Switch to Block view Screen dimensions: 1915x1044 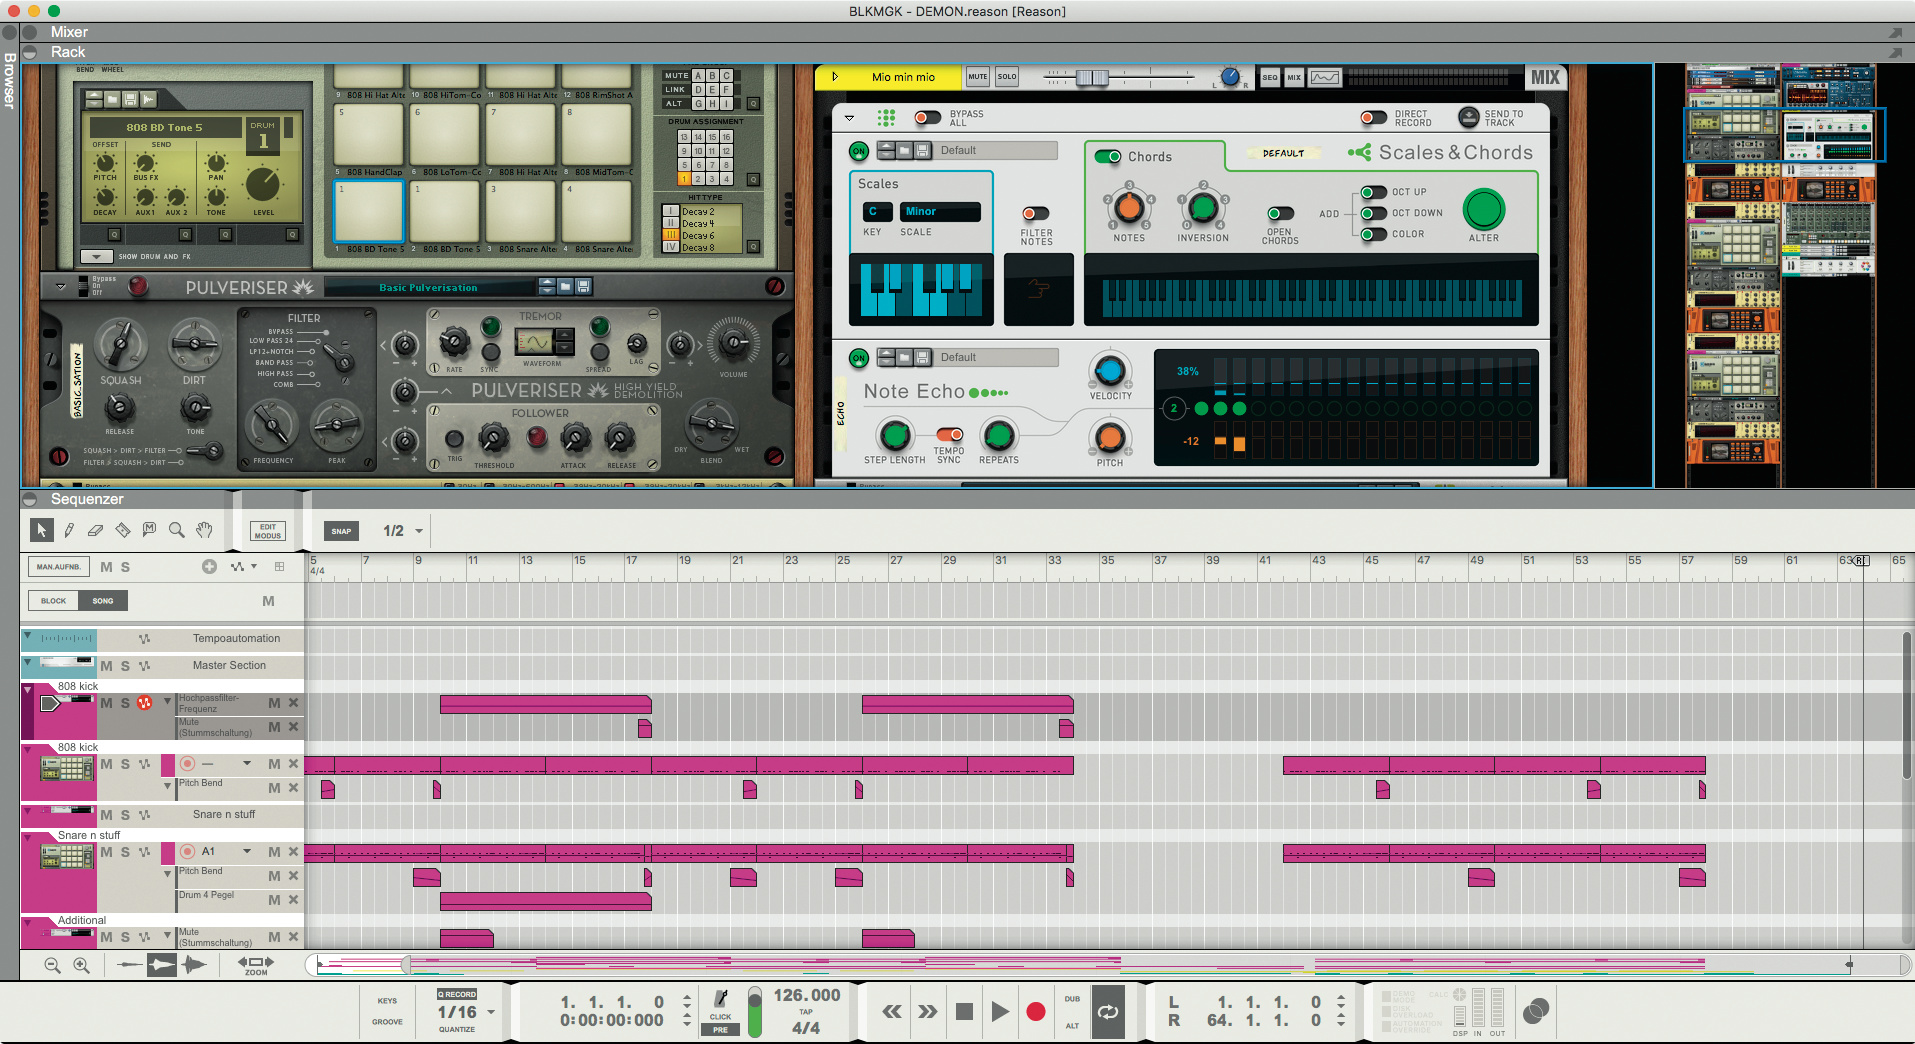click(x=54, y=601)
